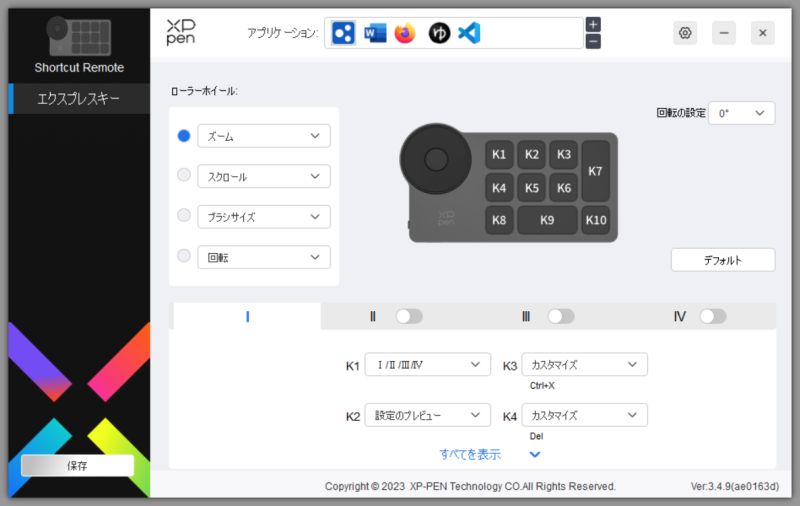Click the K7 key on device image

coord(595,171)
